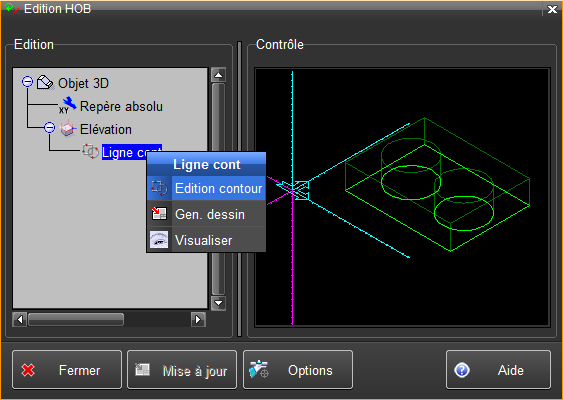Select Edition contour from the context menu

click(x=206, y=188)
